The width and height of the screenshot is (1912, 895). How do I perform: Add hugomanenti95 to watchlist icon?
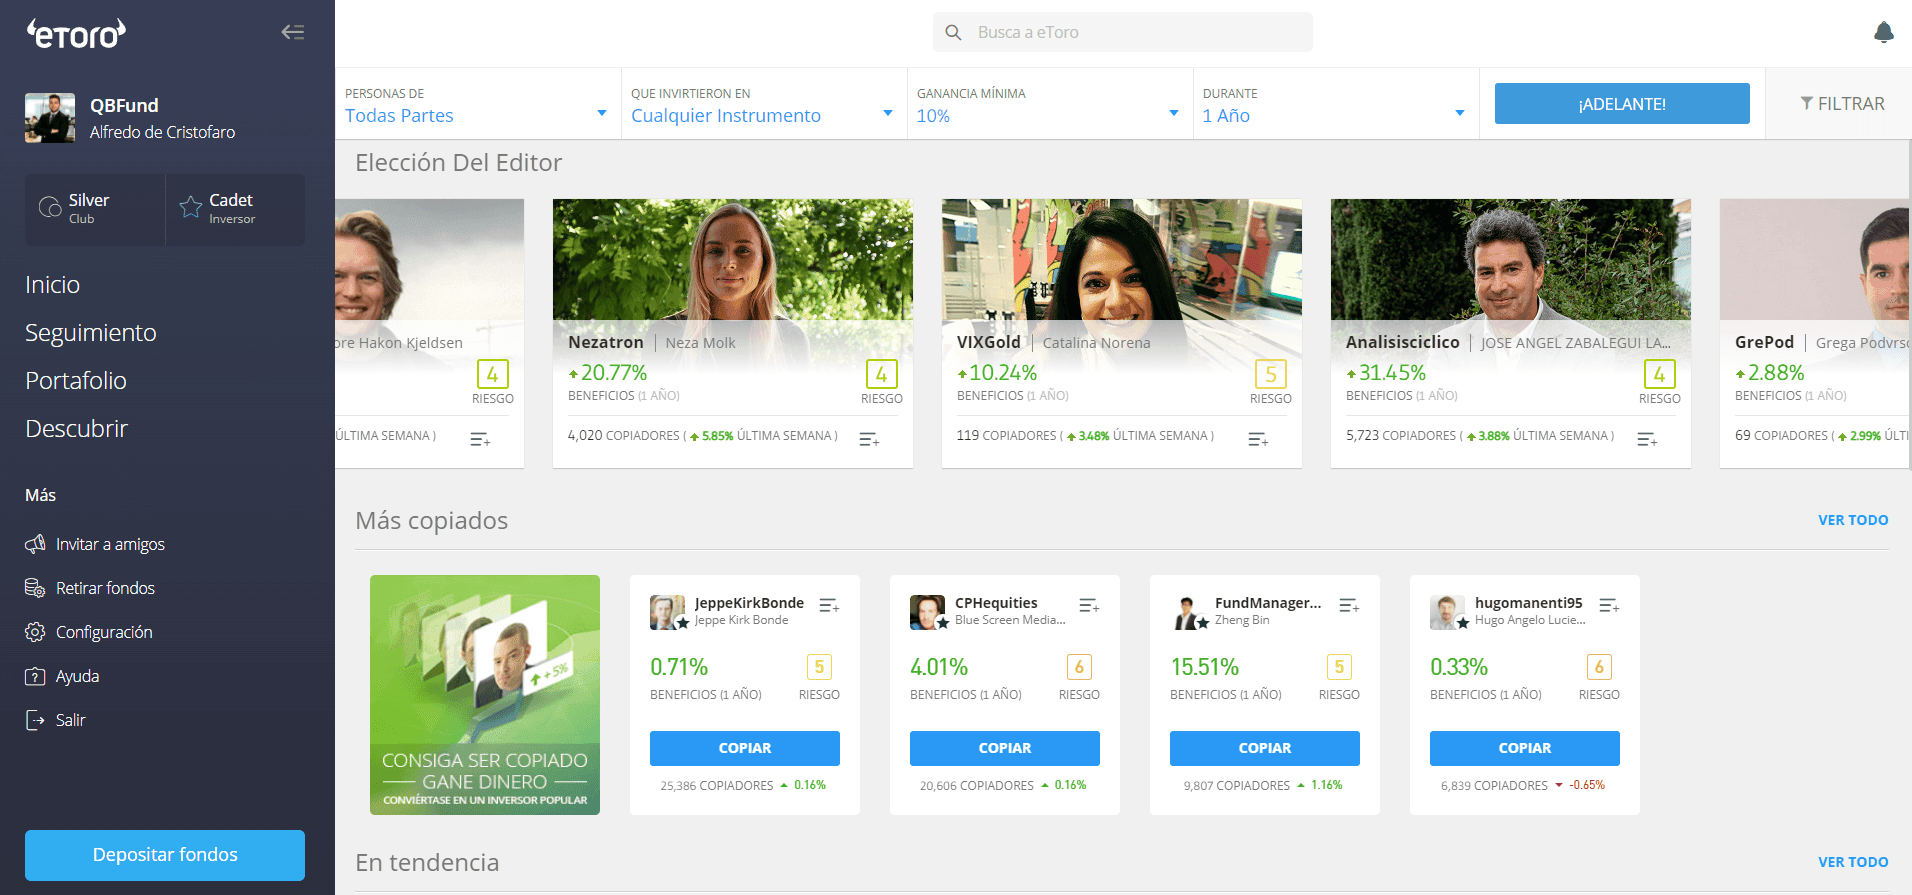click(x=1609, y=605)
